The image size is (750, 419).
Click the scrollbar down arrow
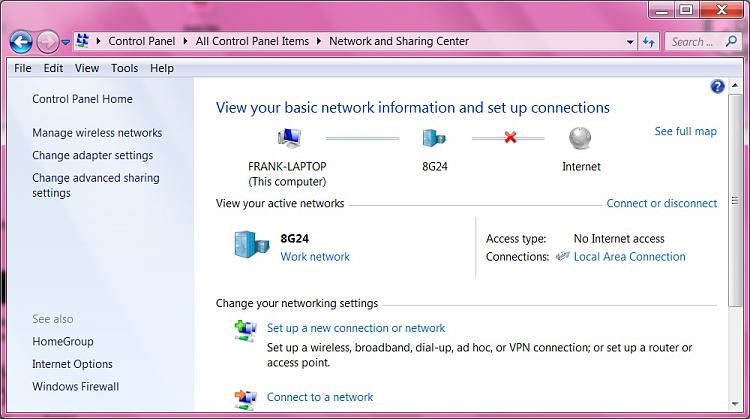[735, 404]
